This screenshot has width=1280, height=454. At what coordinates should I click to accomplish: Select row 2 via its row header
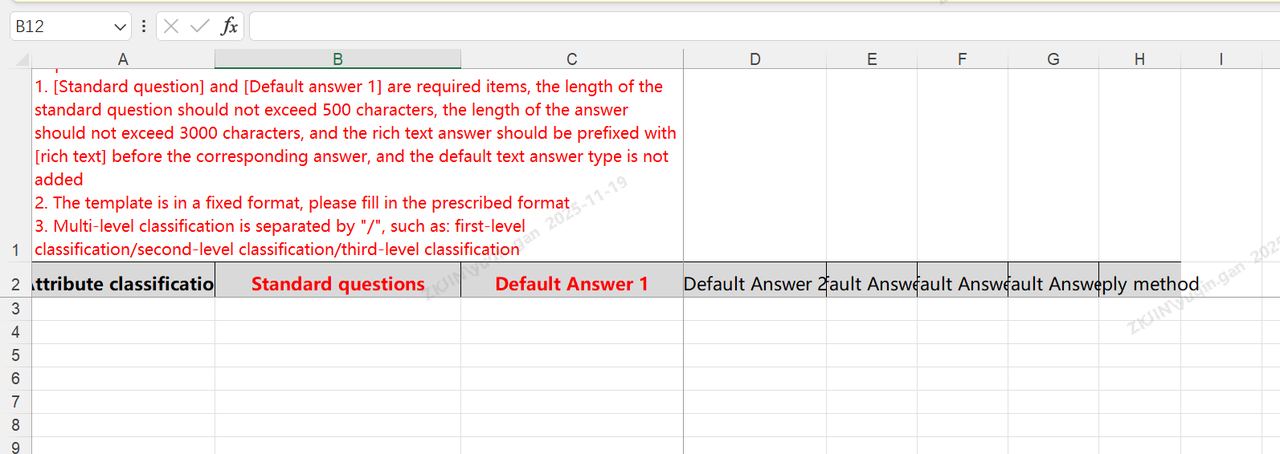15,285
